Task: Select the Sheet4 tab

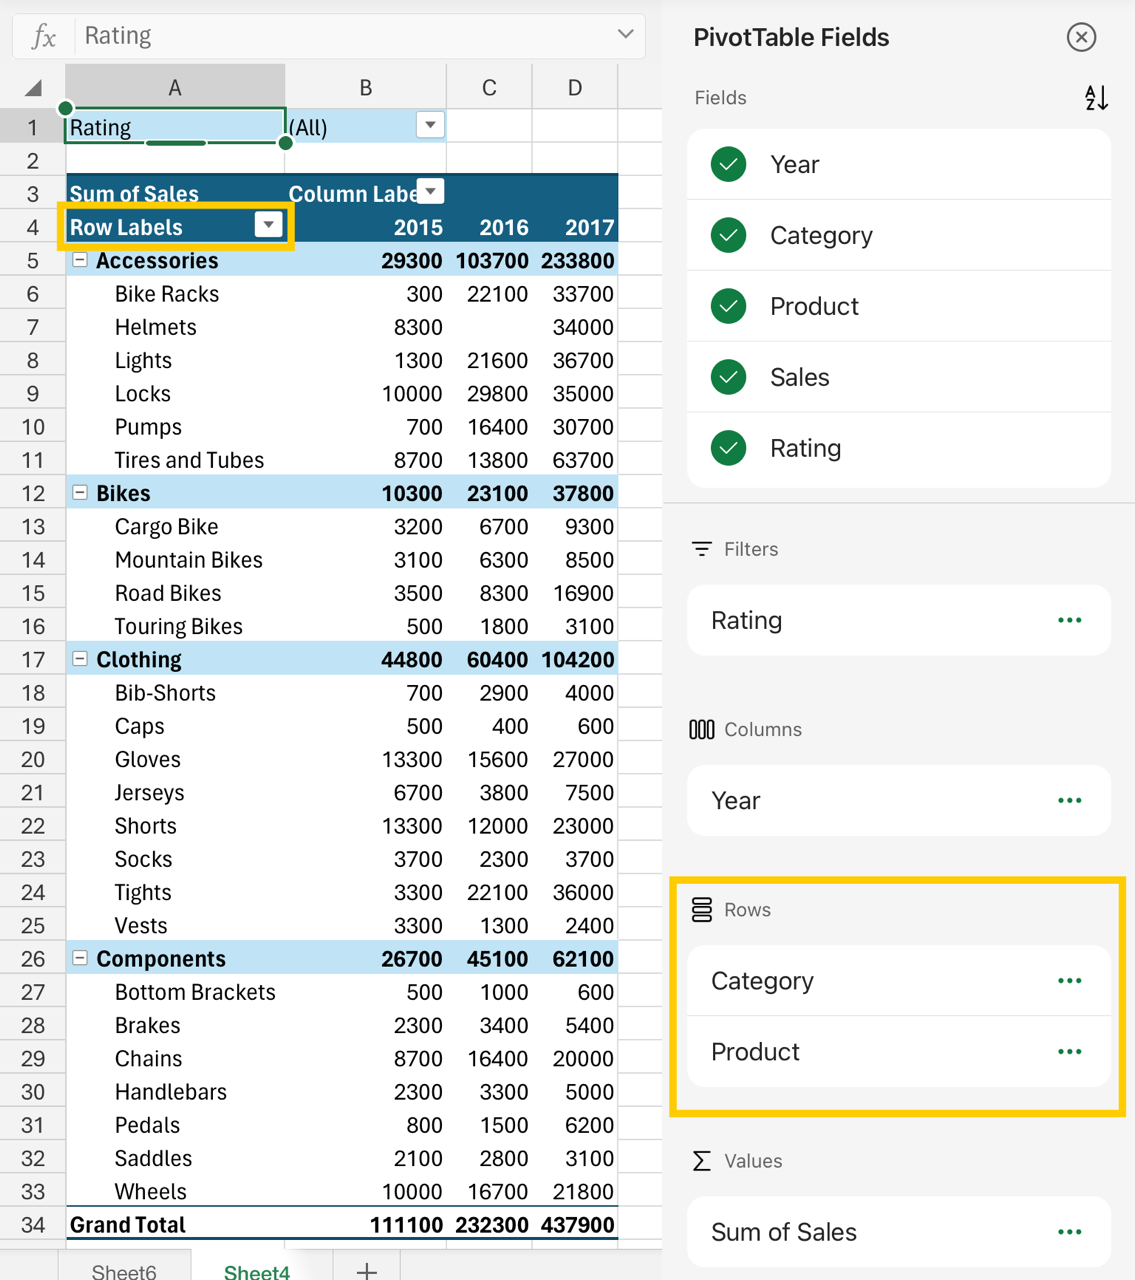Action: click(x=256, y=1270)
